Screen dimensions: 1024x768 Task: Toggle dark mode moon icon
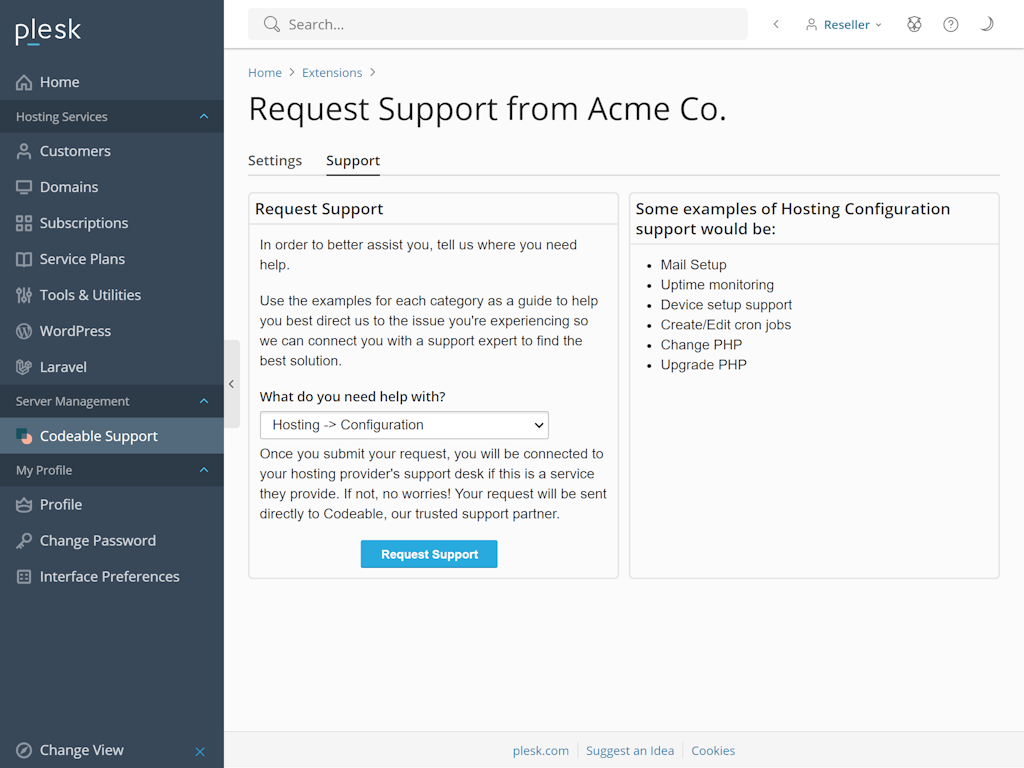(987, 24)
